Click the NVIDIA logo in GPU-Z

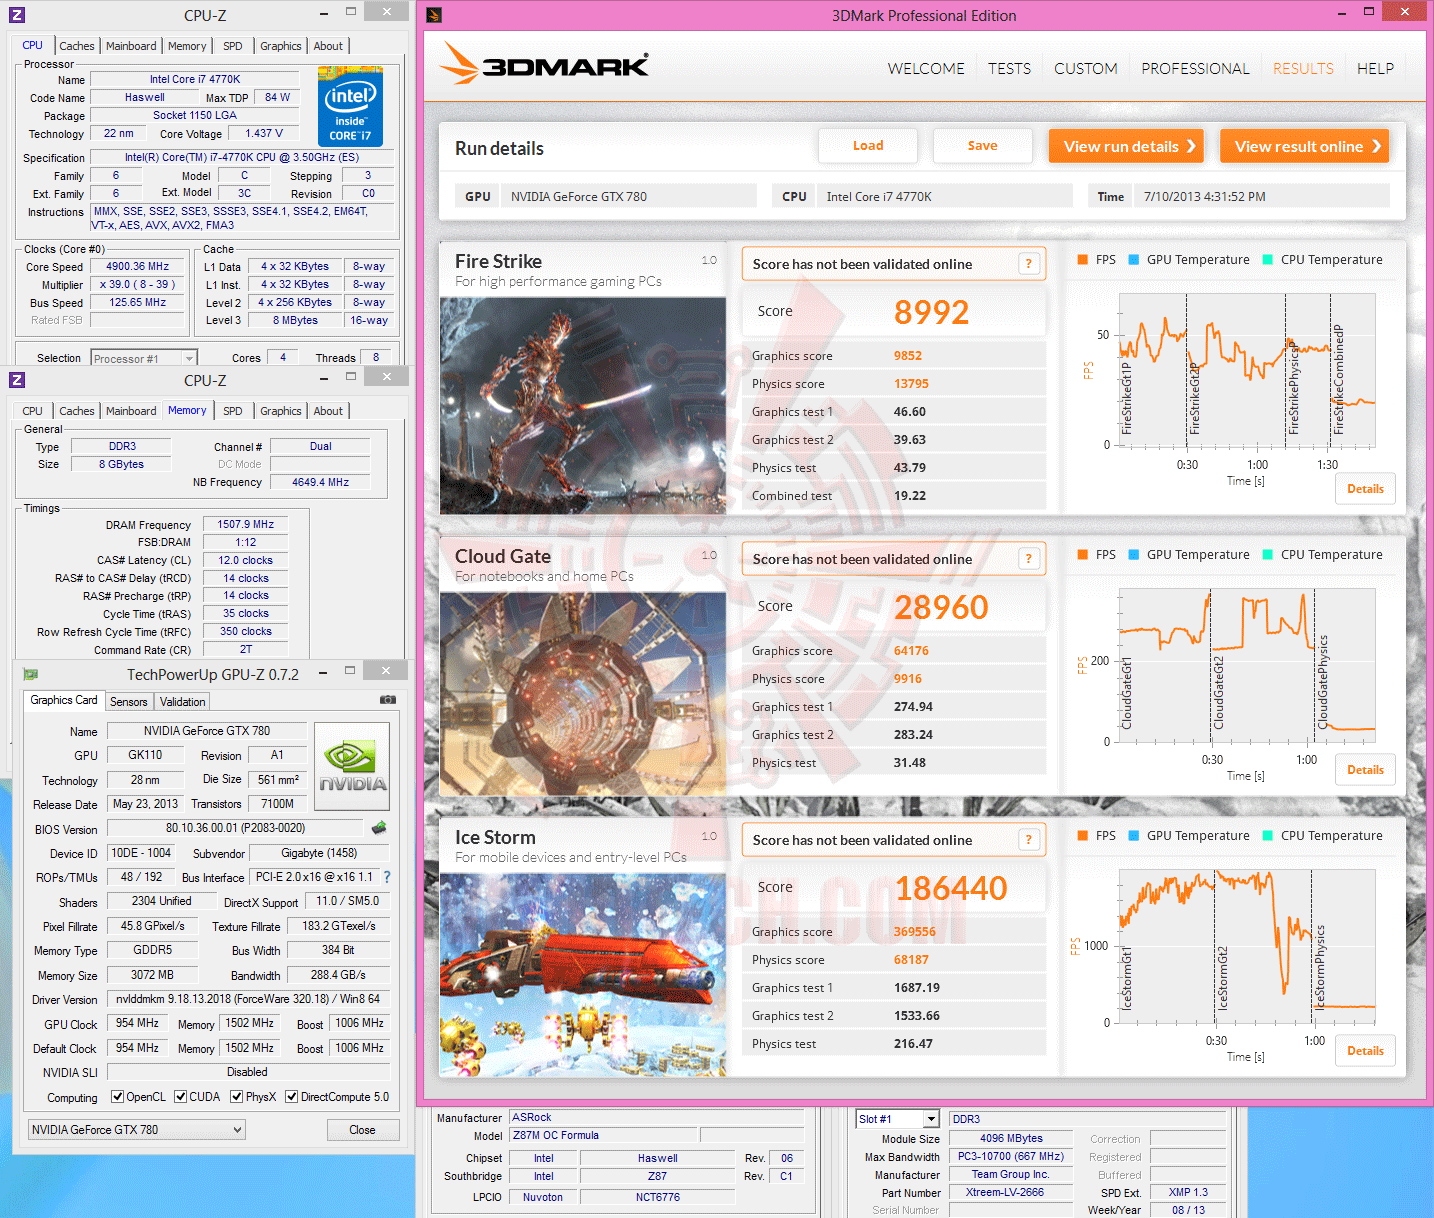tap(352, 766)
